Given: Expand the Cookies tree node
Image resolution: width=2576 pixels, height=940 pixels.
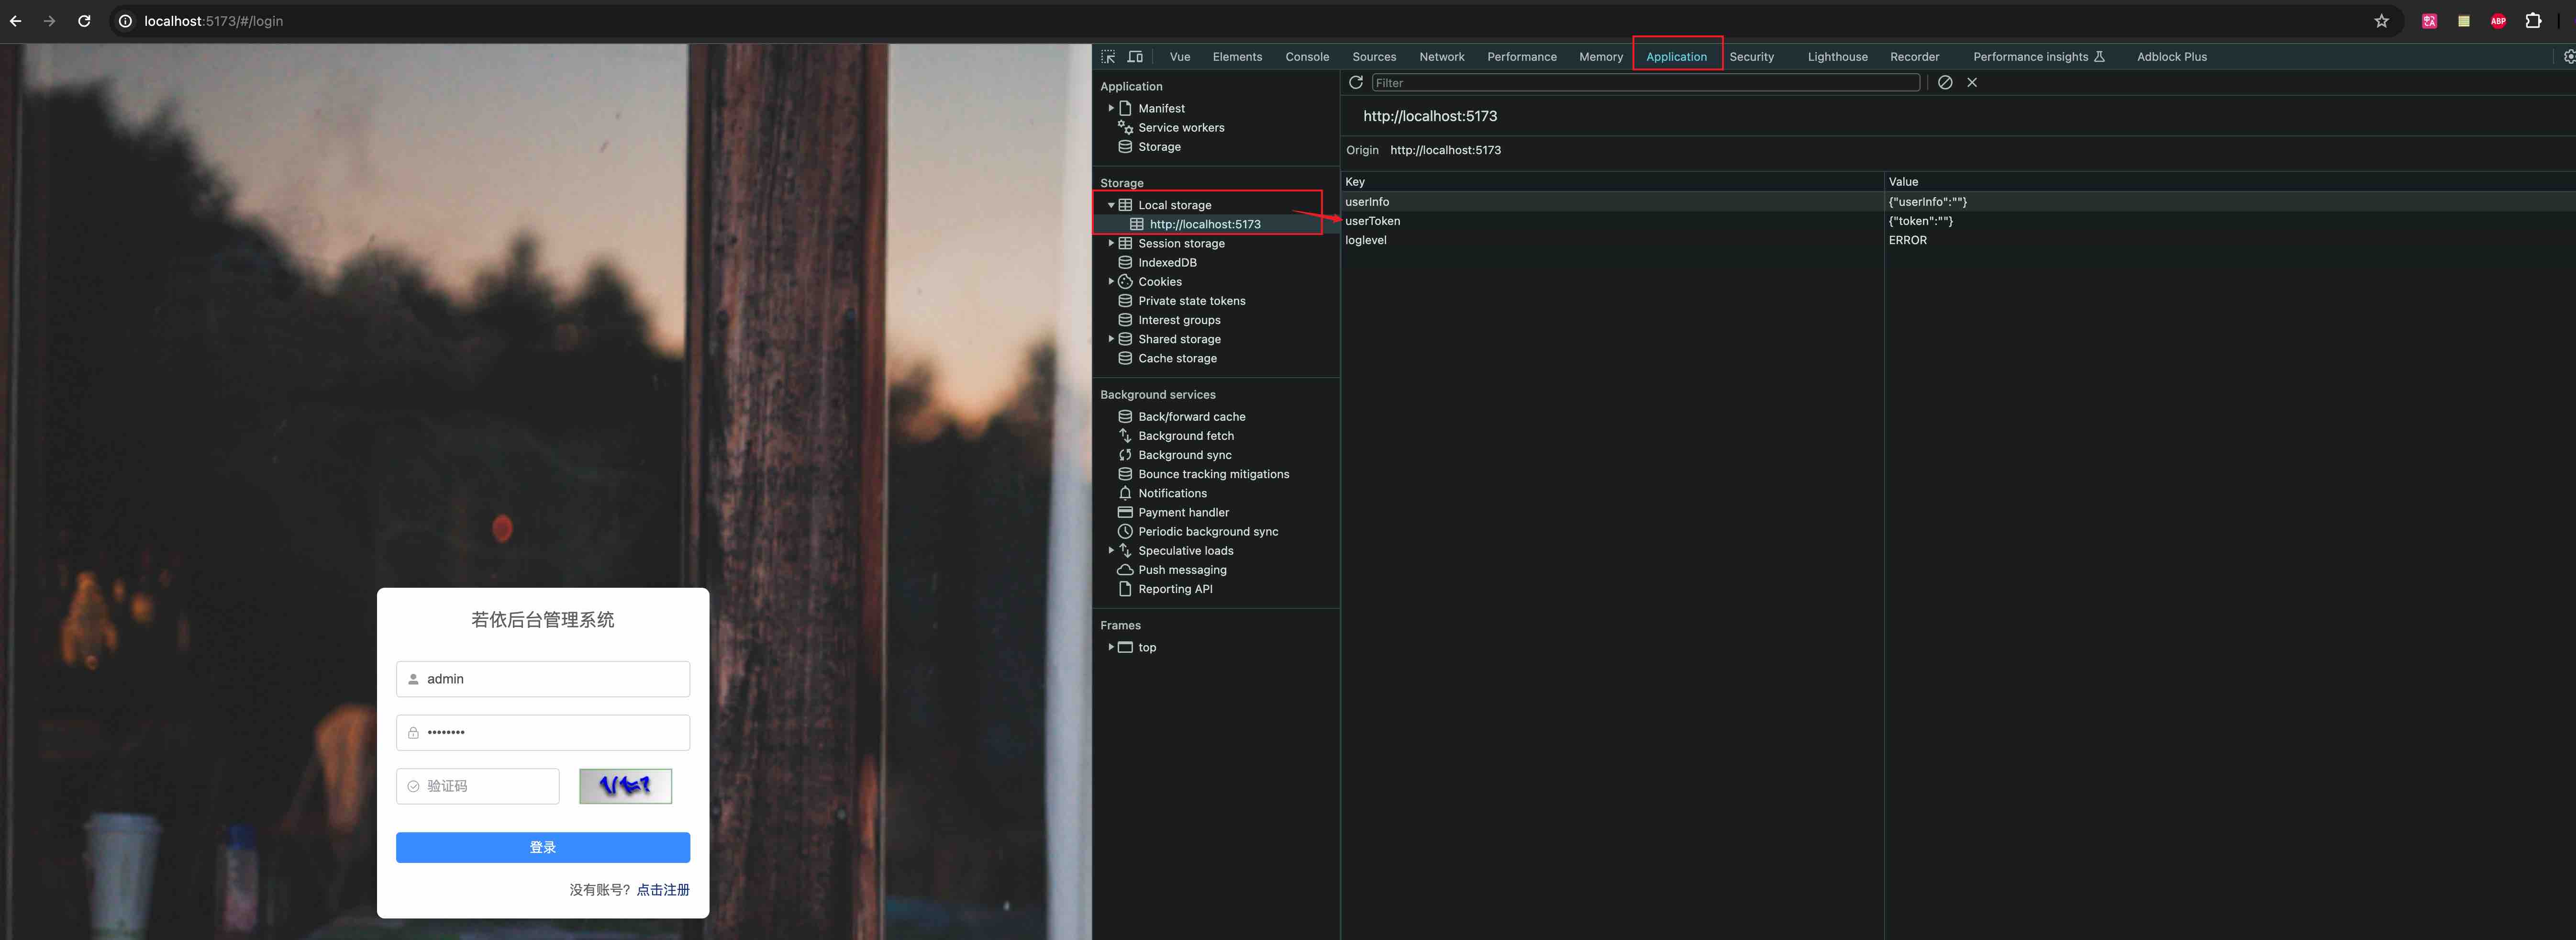Looking at the screenshot, I should tap(1111, 282).
